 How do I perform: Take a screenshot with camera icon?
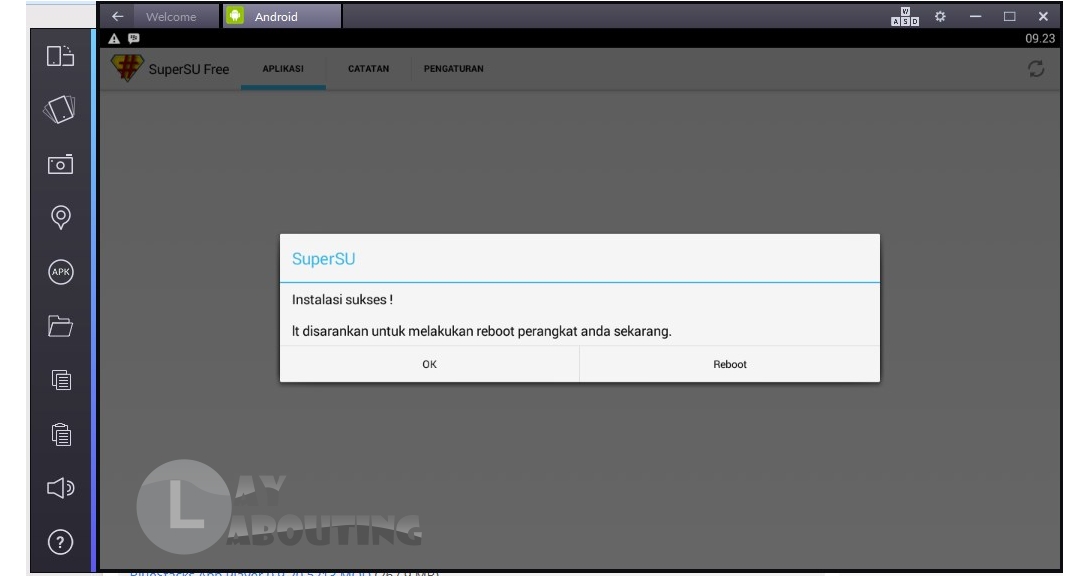click(x=60, y=164)
